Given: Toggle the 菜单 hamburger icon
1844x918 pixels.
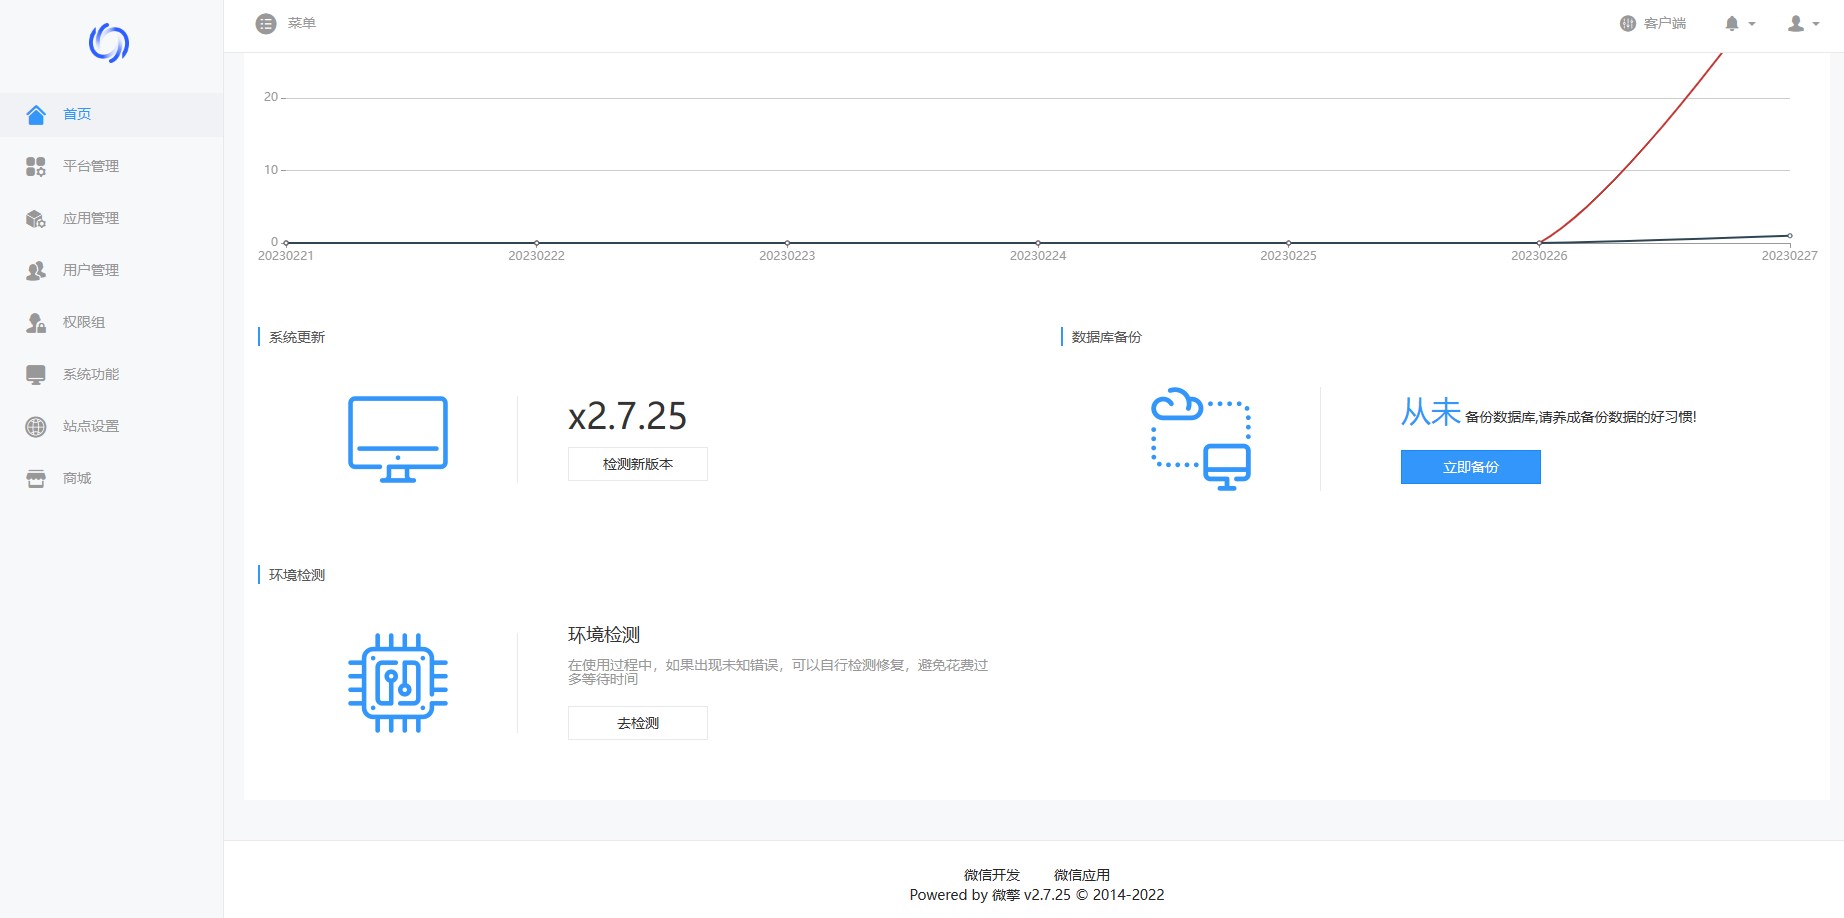Looking at the screenshot, I should [266, 23].
